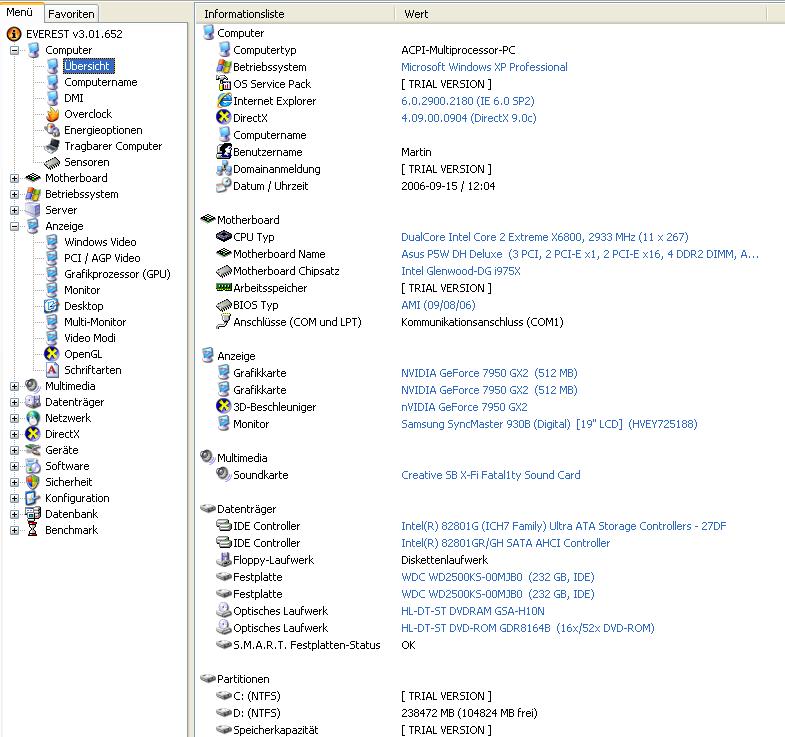The width and height of the screenshot is (785, 737).
Task: Open AMI (09/08/06) BIOS link
Action: (438, 305)
